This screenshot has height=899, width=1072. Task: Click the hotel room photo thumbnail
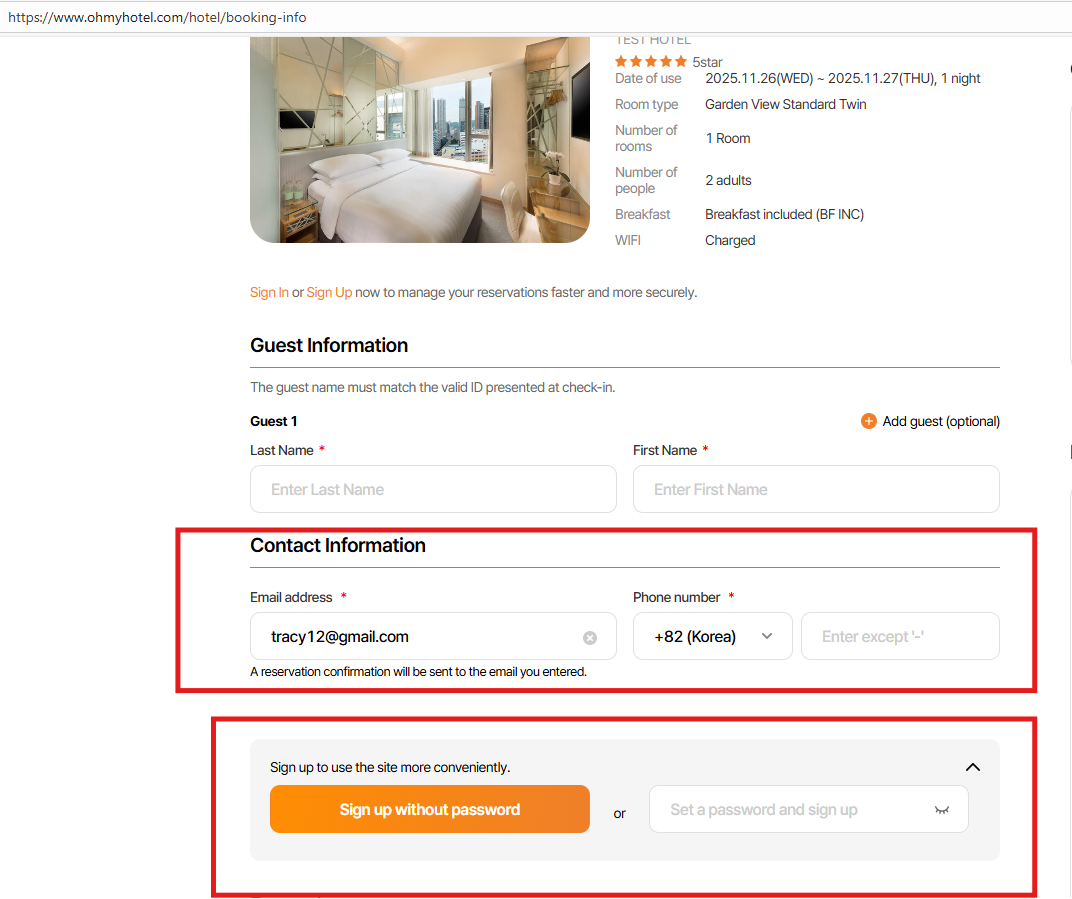point(420,140)
